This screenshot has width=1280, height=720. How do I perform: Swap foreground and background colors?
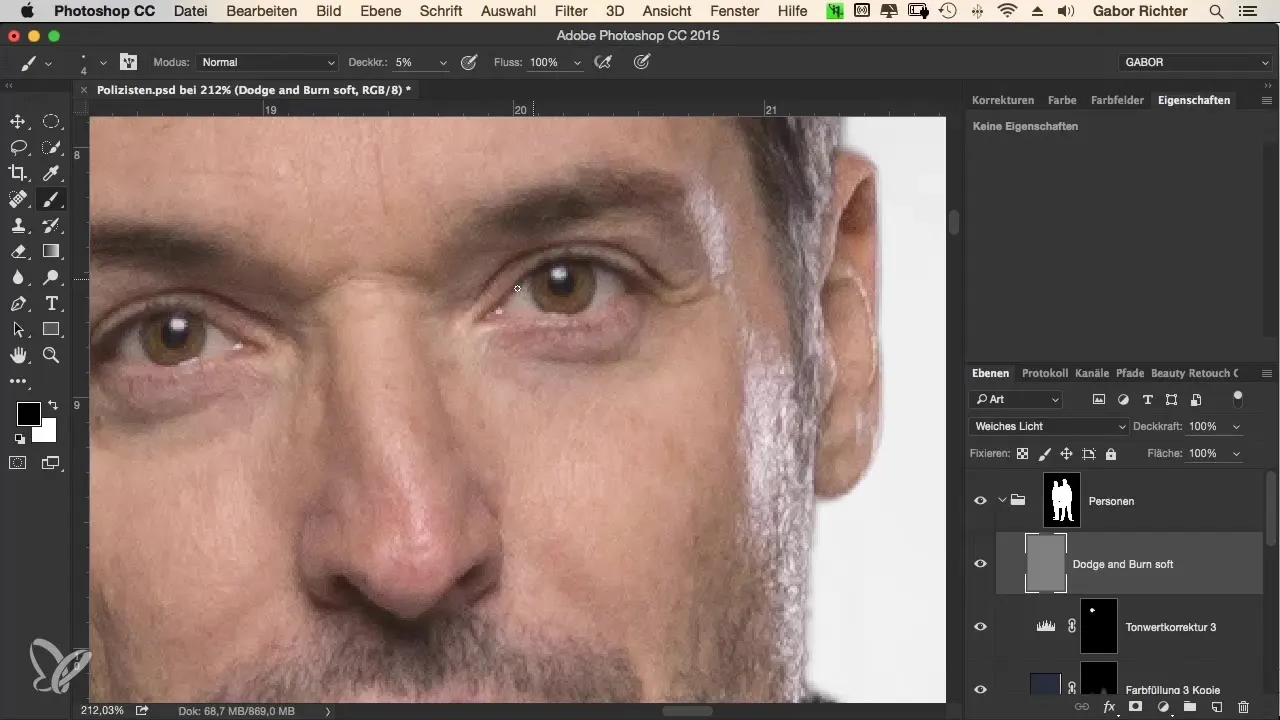[52, 406]
